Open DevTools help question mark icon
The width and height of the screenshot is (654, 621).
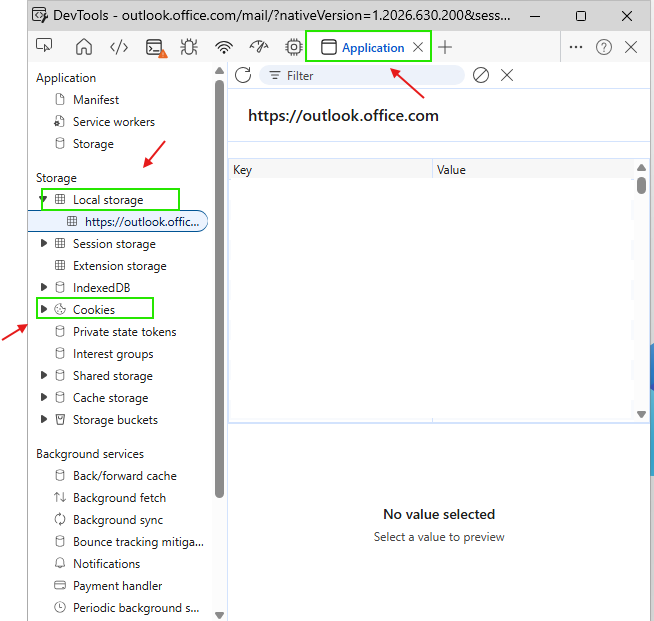click(x=604, y=47)
